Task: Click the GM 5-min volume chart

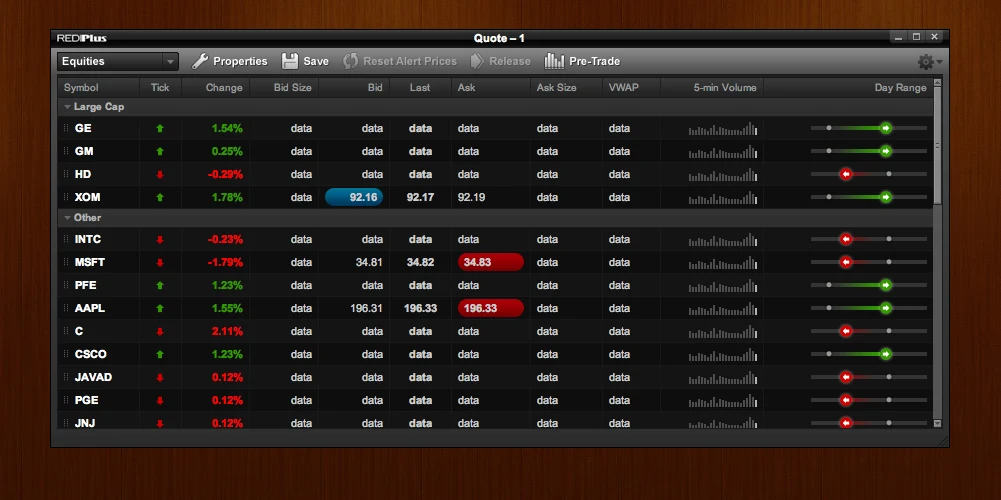Action: point(723,152)
